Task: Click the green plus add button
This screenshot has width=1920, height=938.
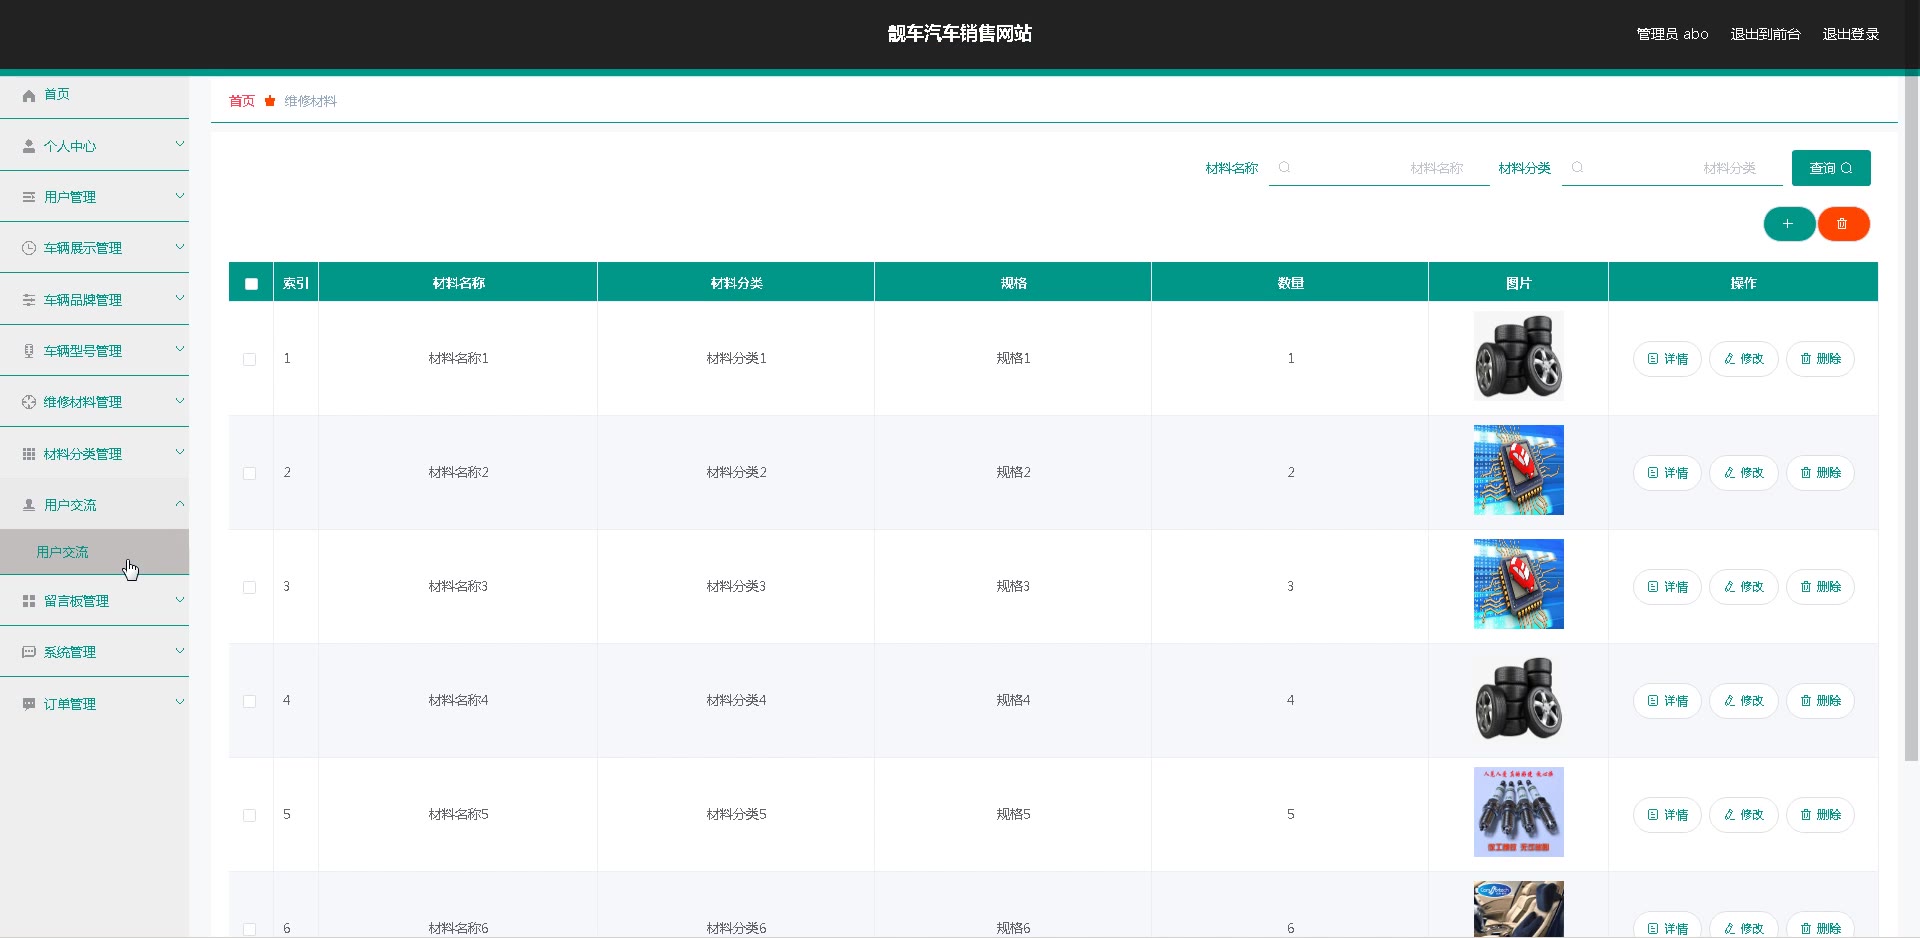Action: click(x=1789, y=224)
